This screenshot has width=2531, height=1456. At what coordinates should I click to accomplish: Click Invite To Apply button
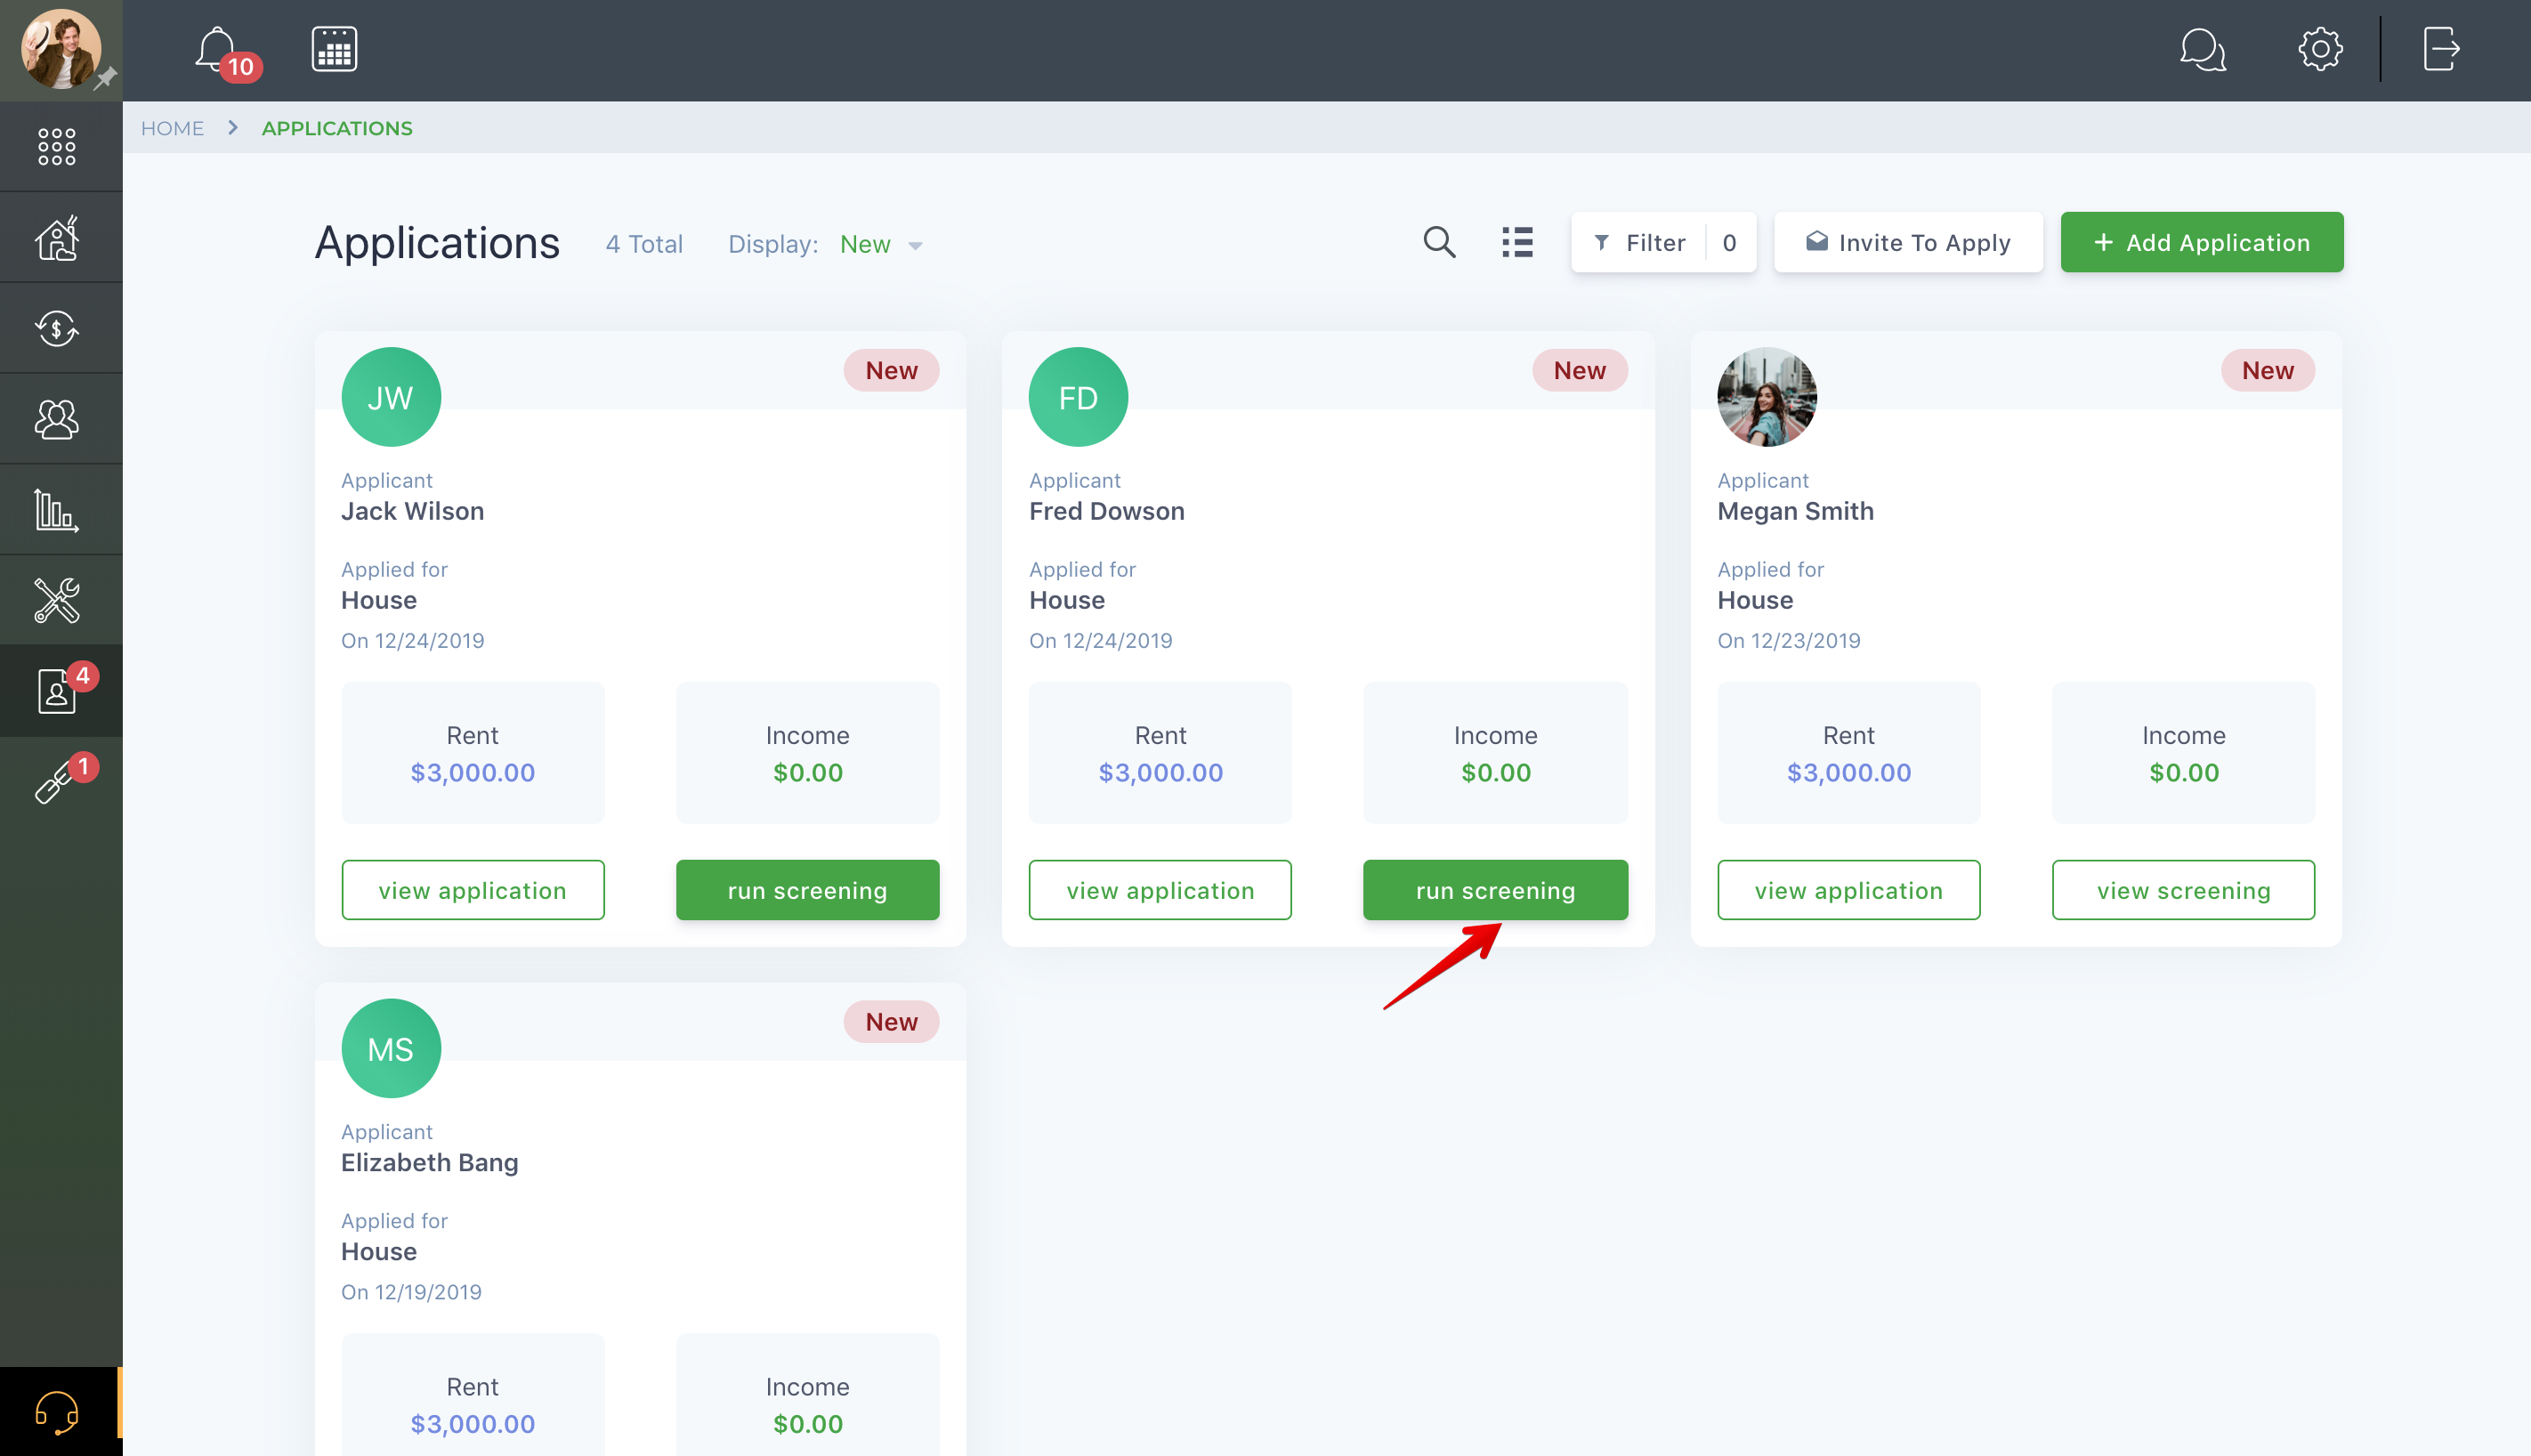(x=1908, y=242)
